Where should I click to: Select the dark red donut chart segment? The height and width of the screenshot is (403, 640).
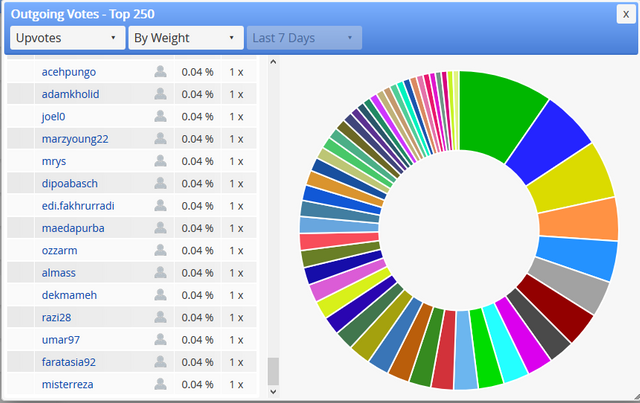558,307
